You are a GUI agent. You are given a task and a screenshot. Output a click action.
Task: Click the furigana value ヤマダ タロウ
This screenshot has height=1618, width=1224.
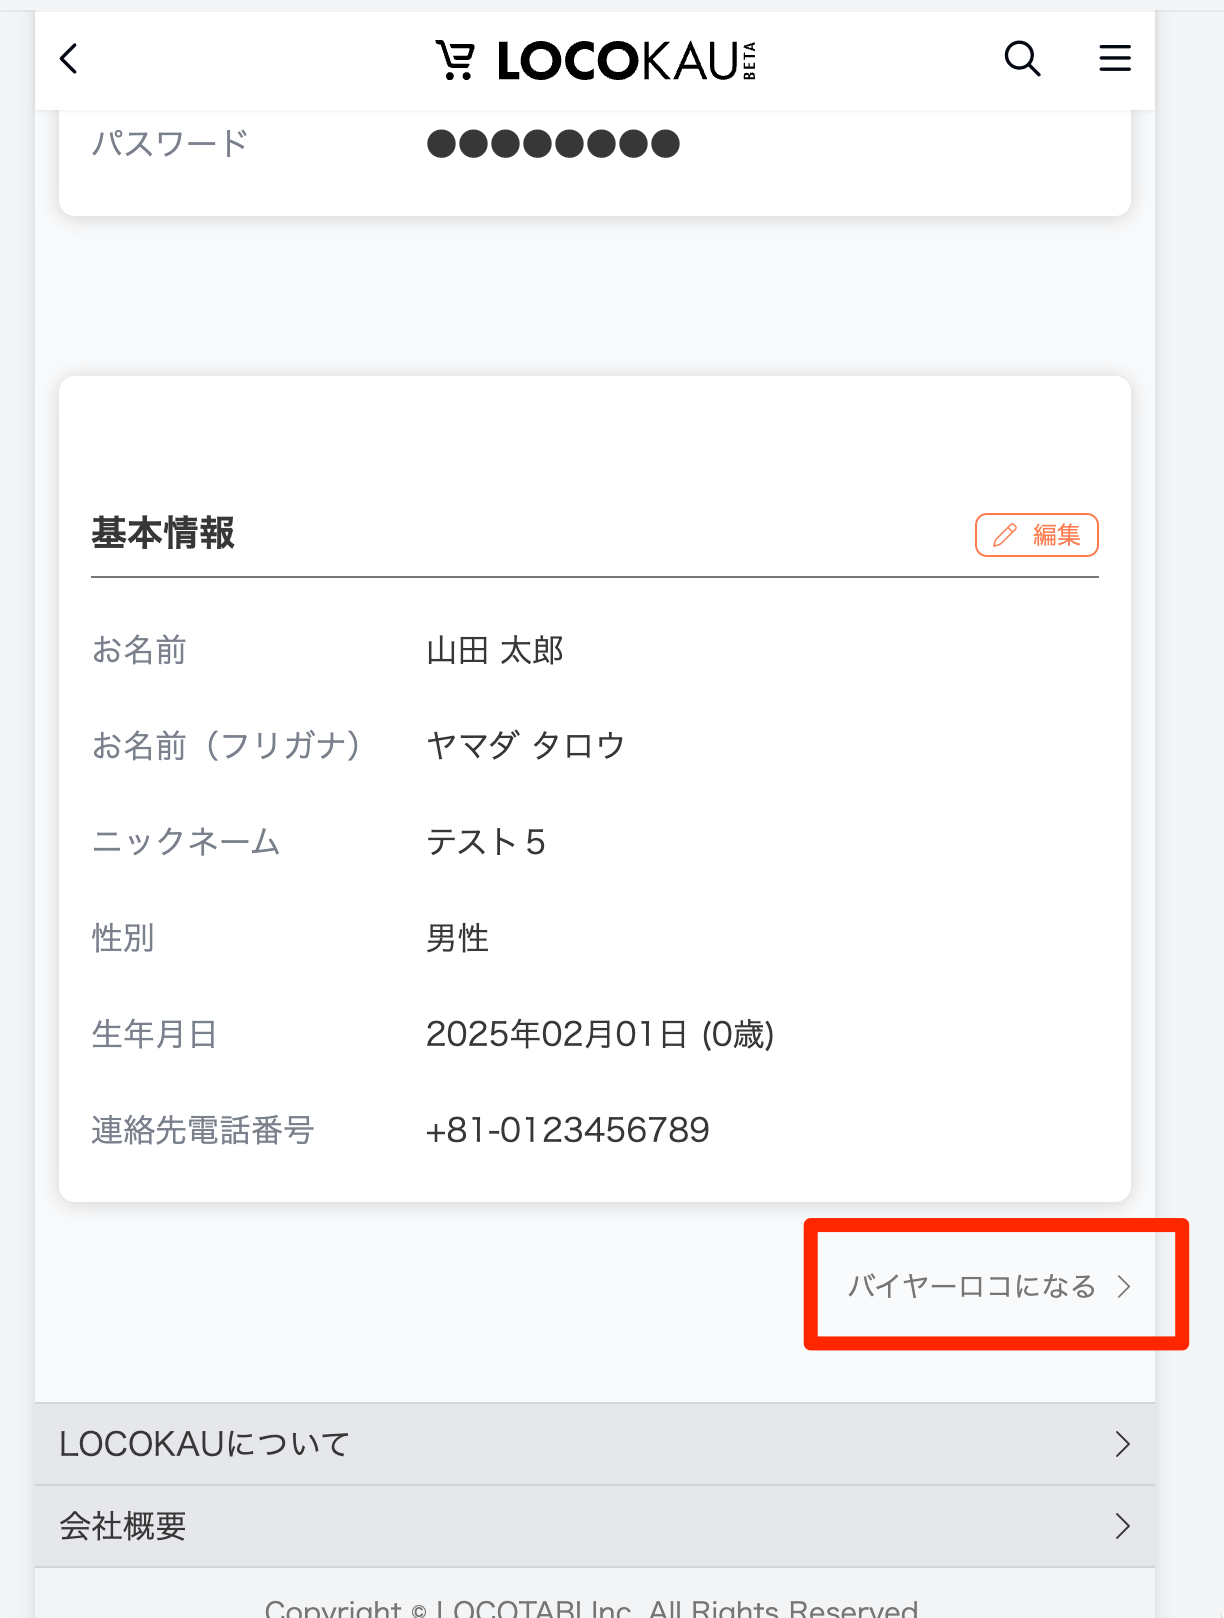tap(525, 746)
